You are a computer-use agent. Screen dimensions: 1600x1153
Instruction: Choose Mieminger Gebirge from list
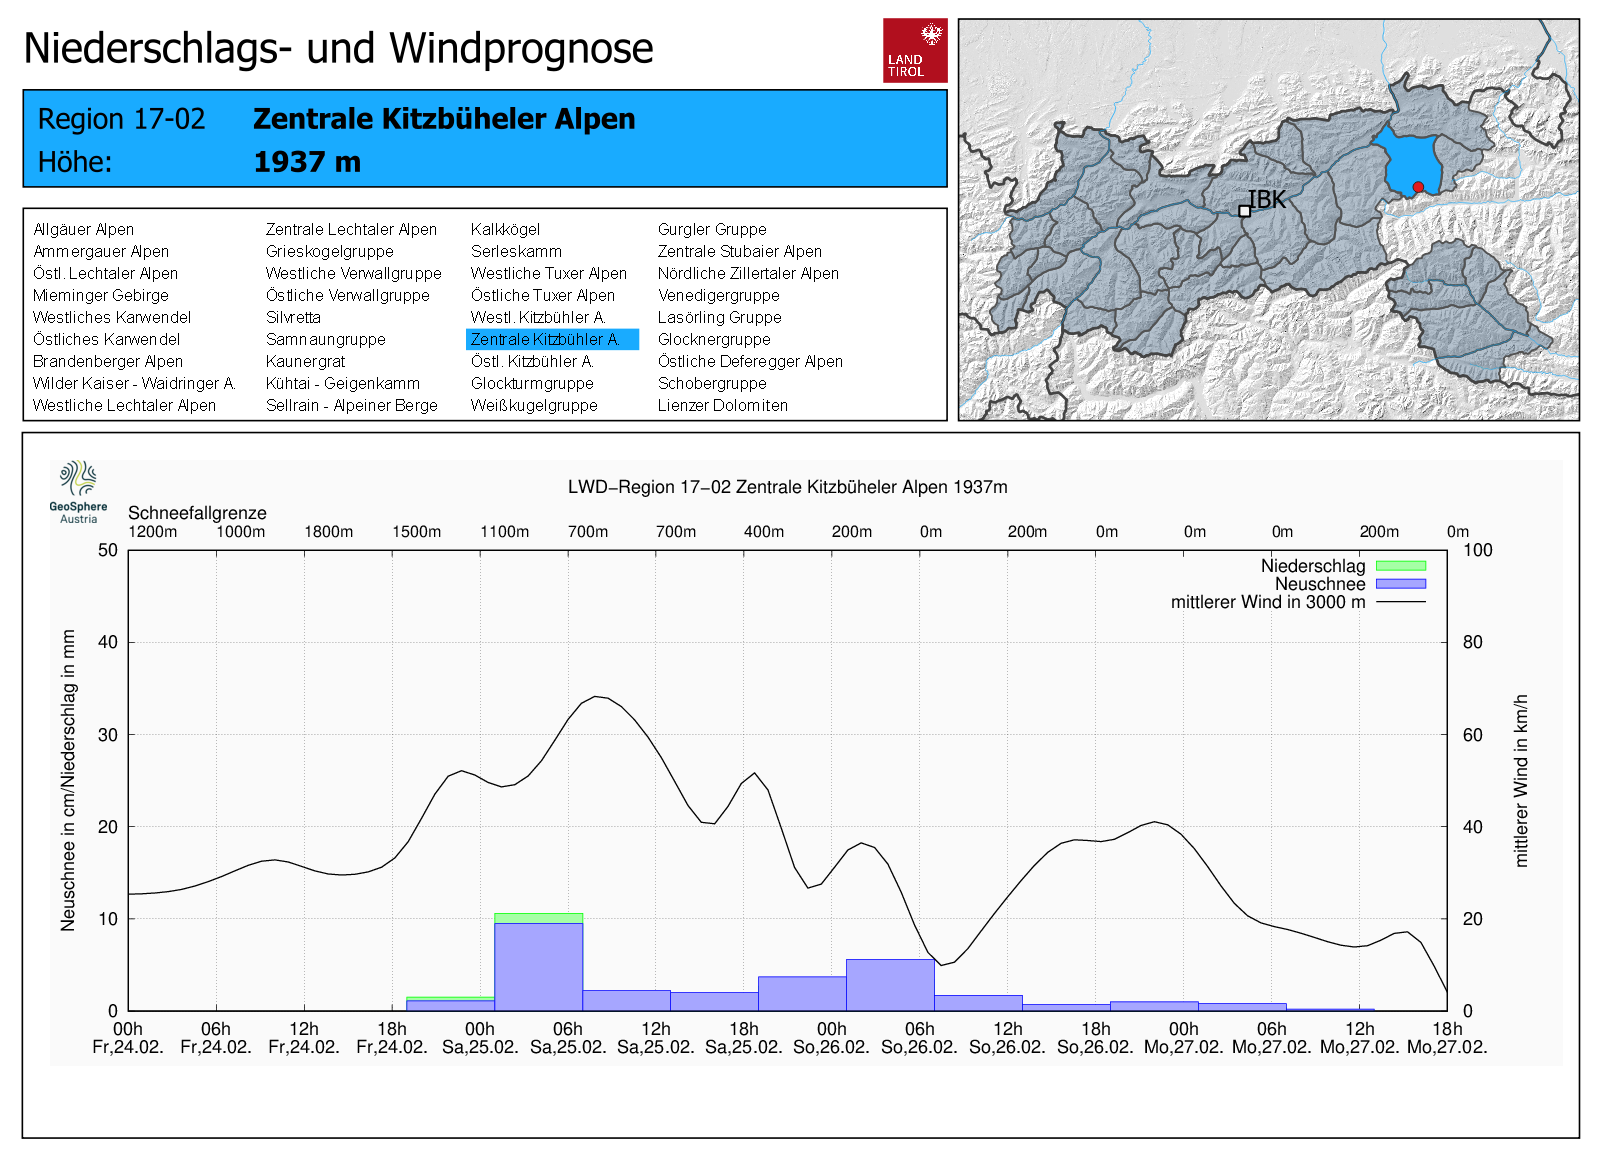pyautogui.click(x=100, y=296)
